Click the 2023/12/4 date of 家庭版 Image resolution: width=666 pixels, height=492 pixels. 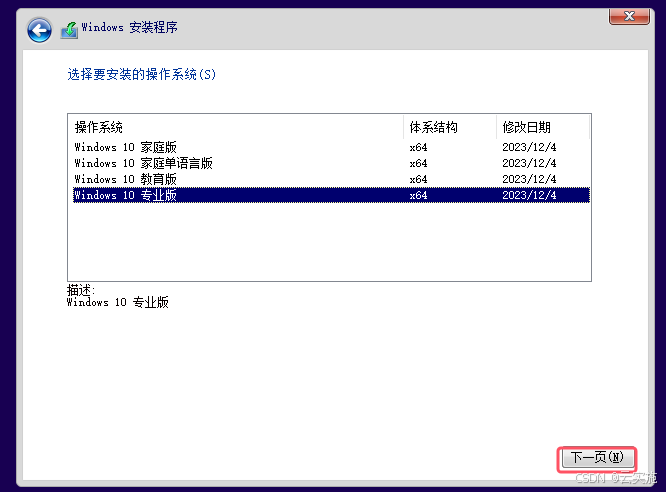click(529, 147)
